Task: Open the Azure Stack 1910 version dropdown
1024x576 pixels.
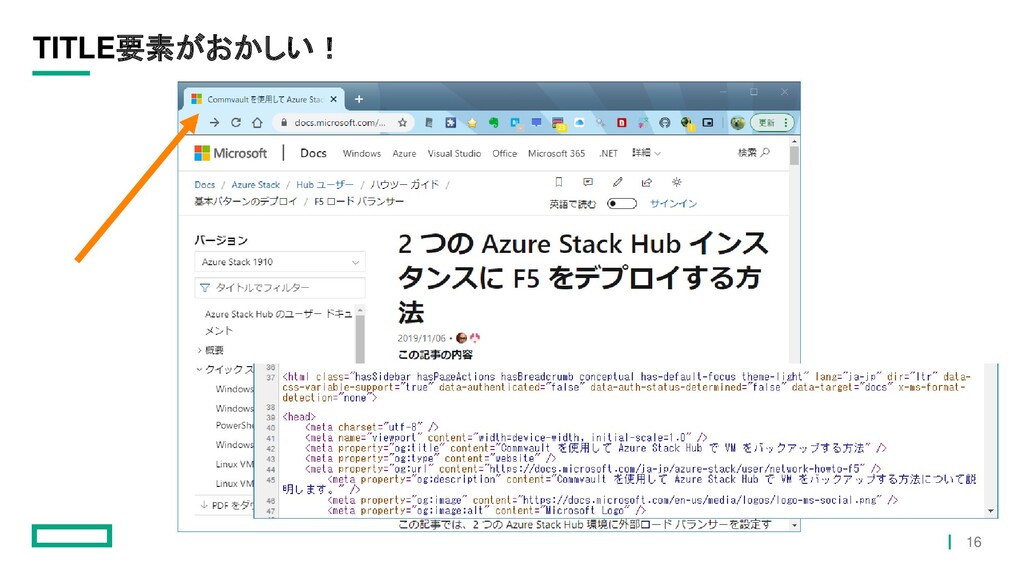Action: pyautogui.click(x=280, y=262)
